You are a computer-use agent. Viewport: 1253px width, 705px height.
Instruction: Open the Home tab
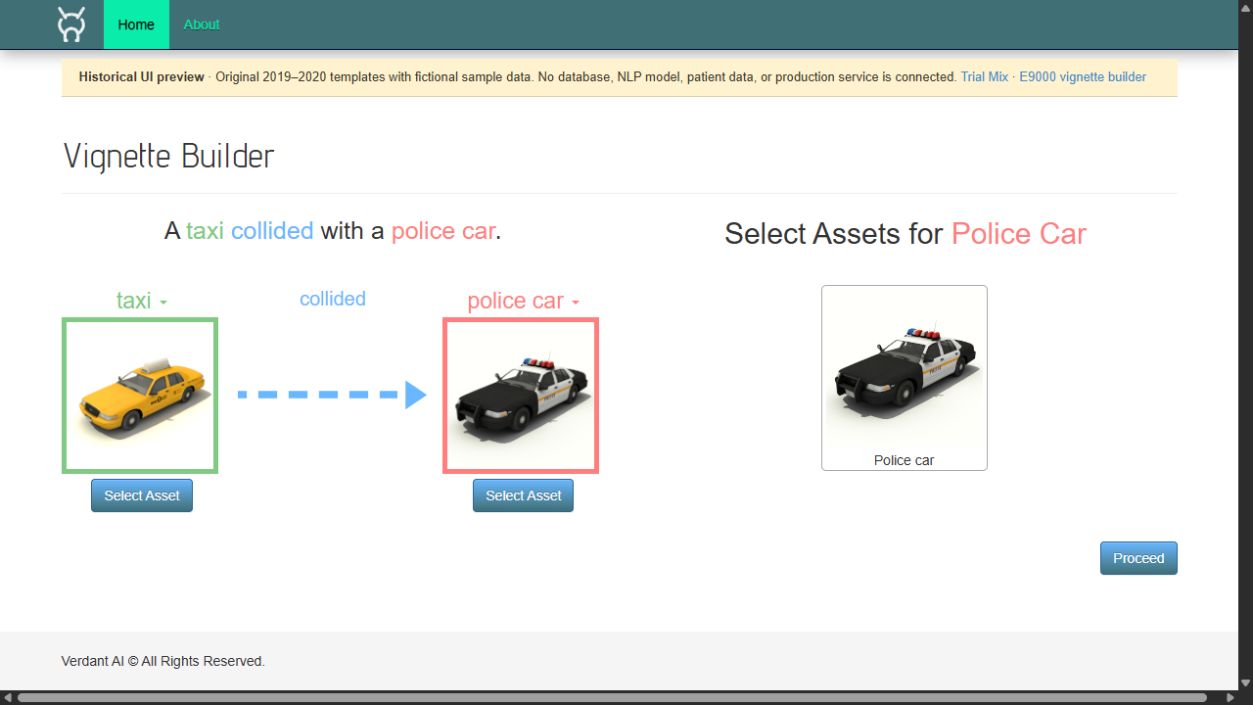tap(136, 24)
